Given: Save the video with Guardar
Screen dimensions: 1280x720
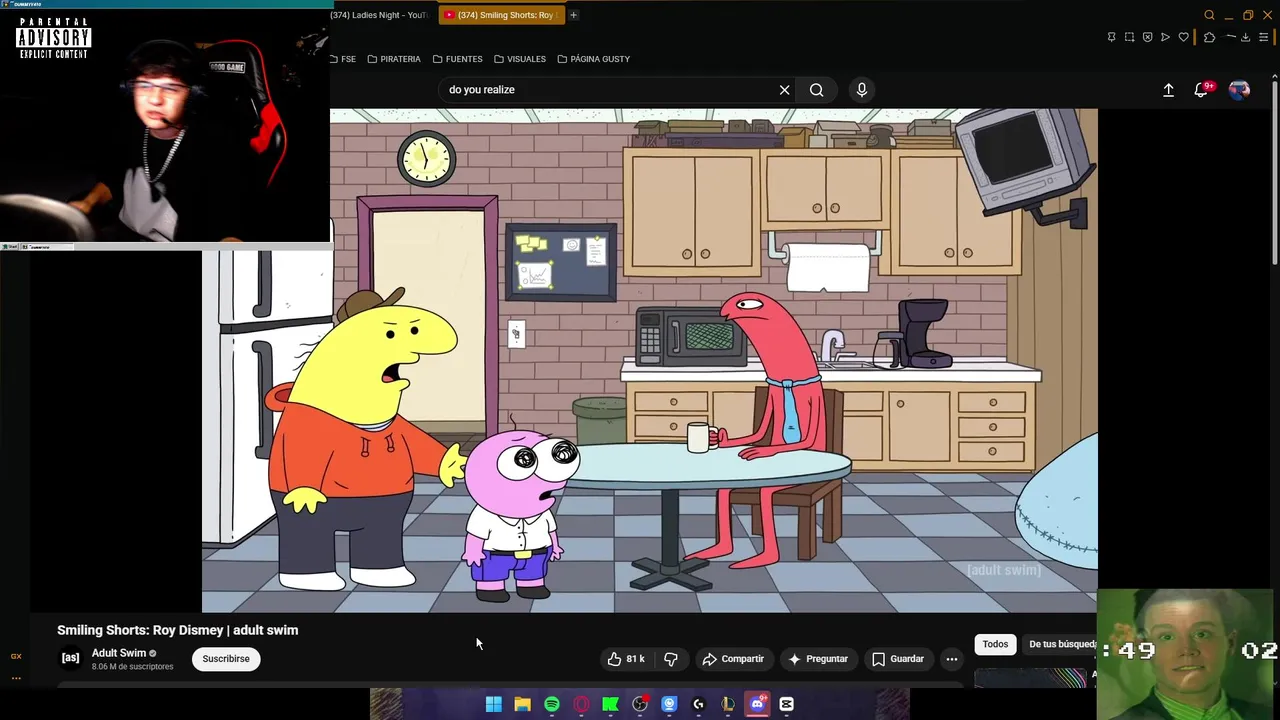Looking at the screenshot, I should pyautogui.click(x=898, y=659).
